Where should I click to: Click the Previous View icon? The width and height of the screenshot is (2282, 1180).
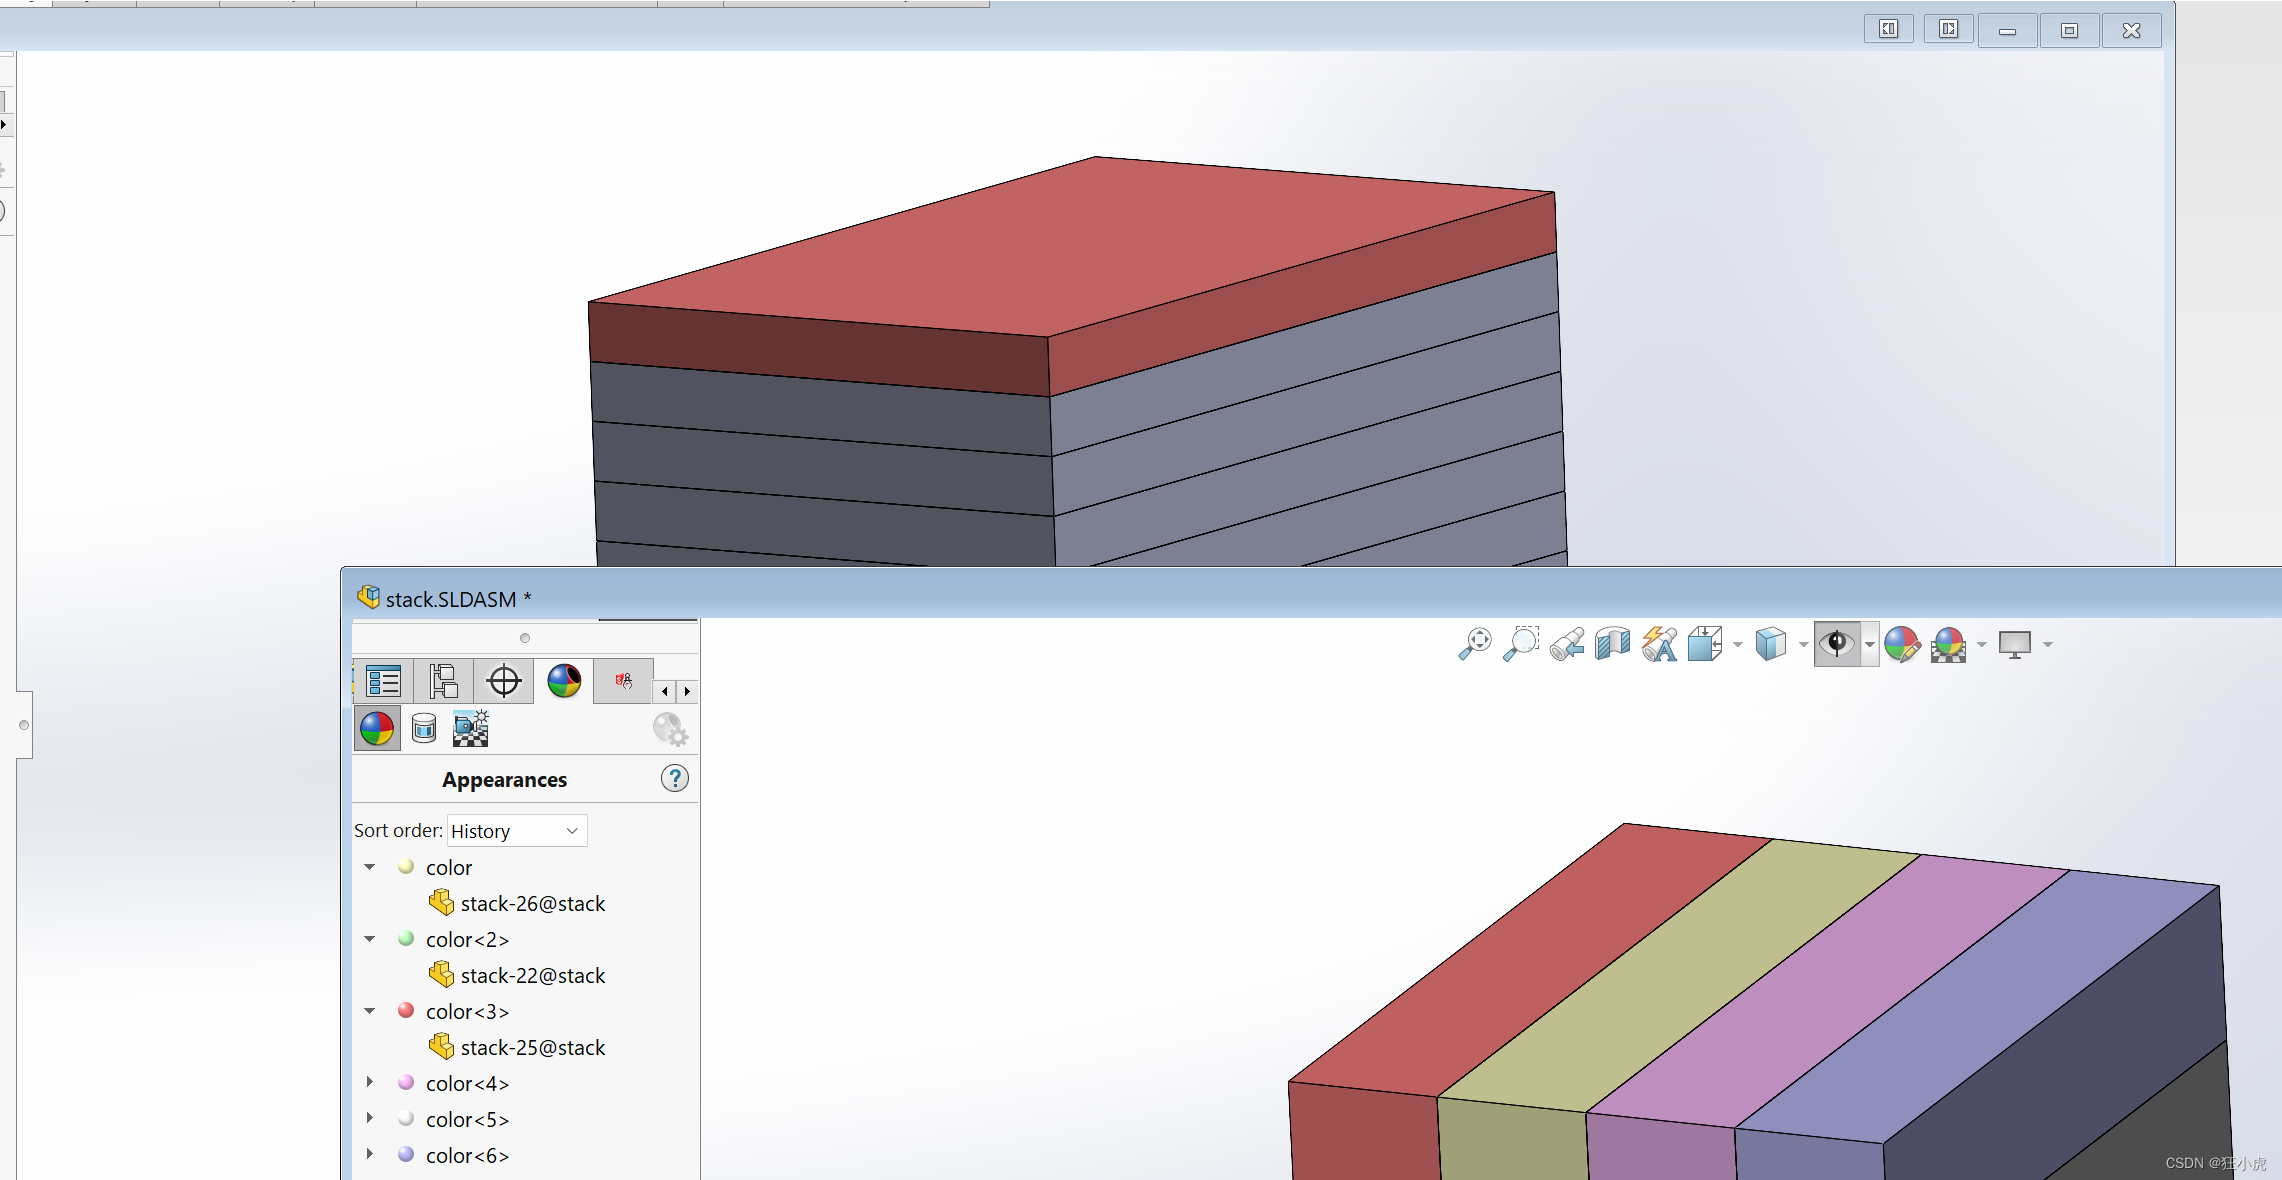[1567, 644]
